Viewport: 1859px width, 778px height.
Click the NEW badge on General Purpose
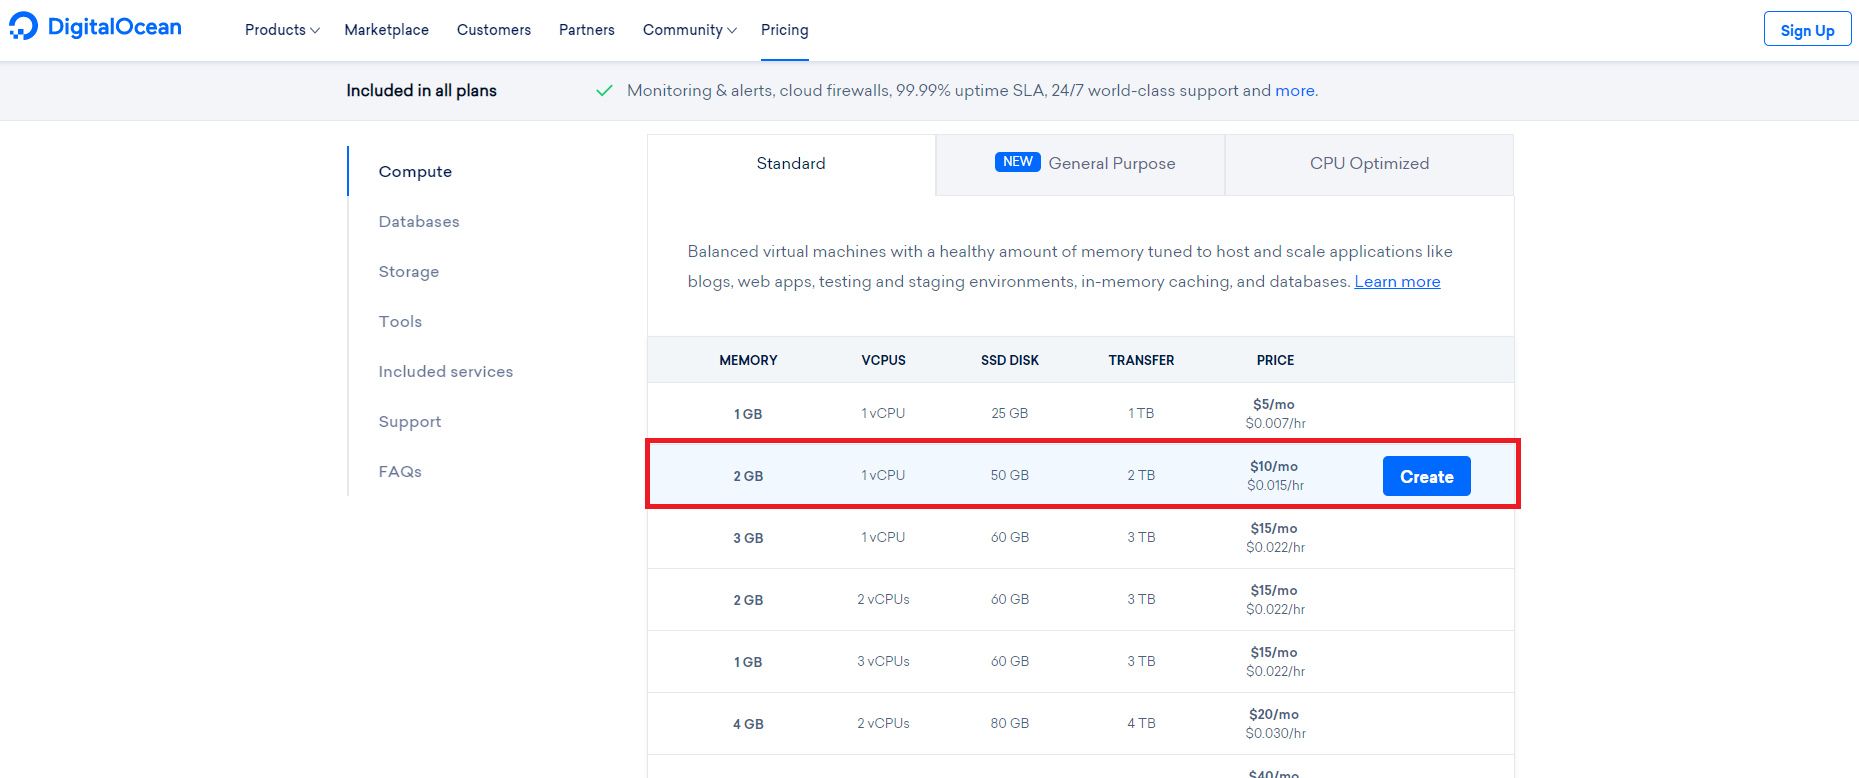click(1018, 162)
